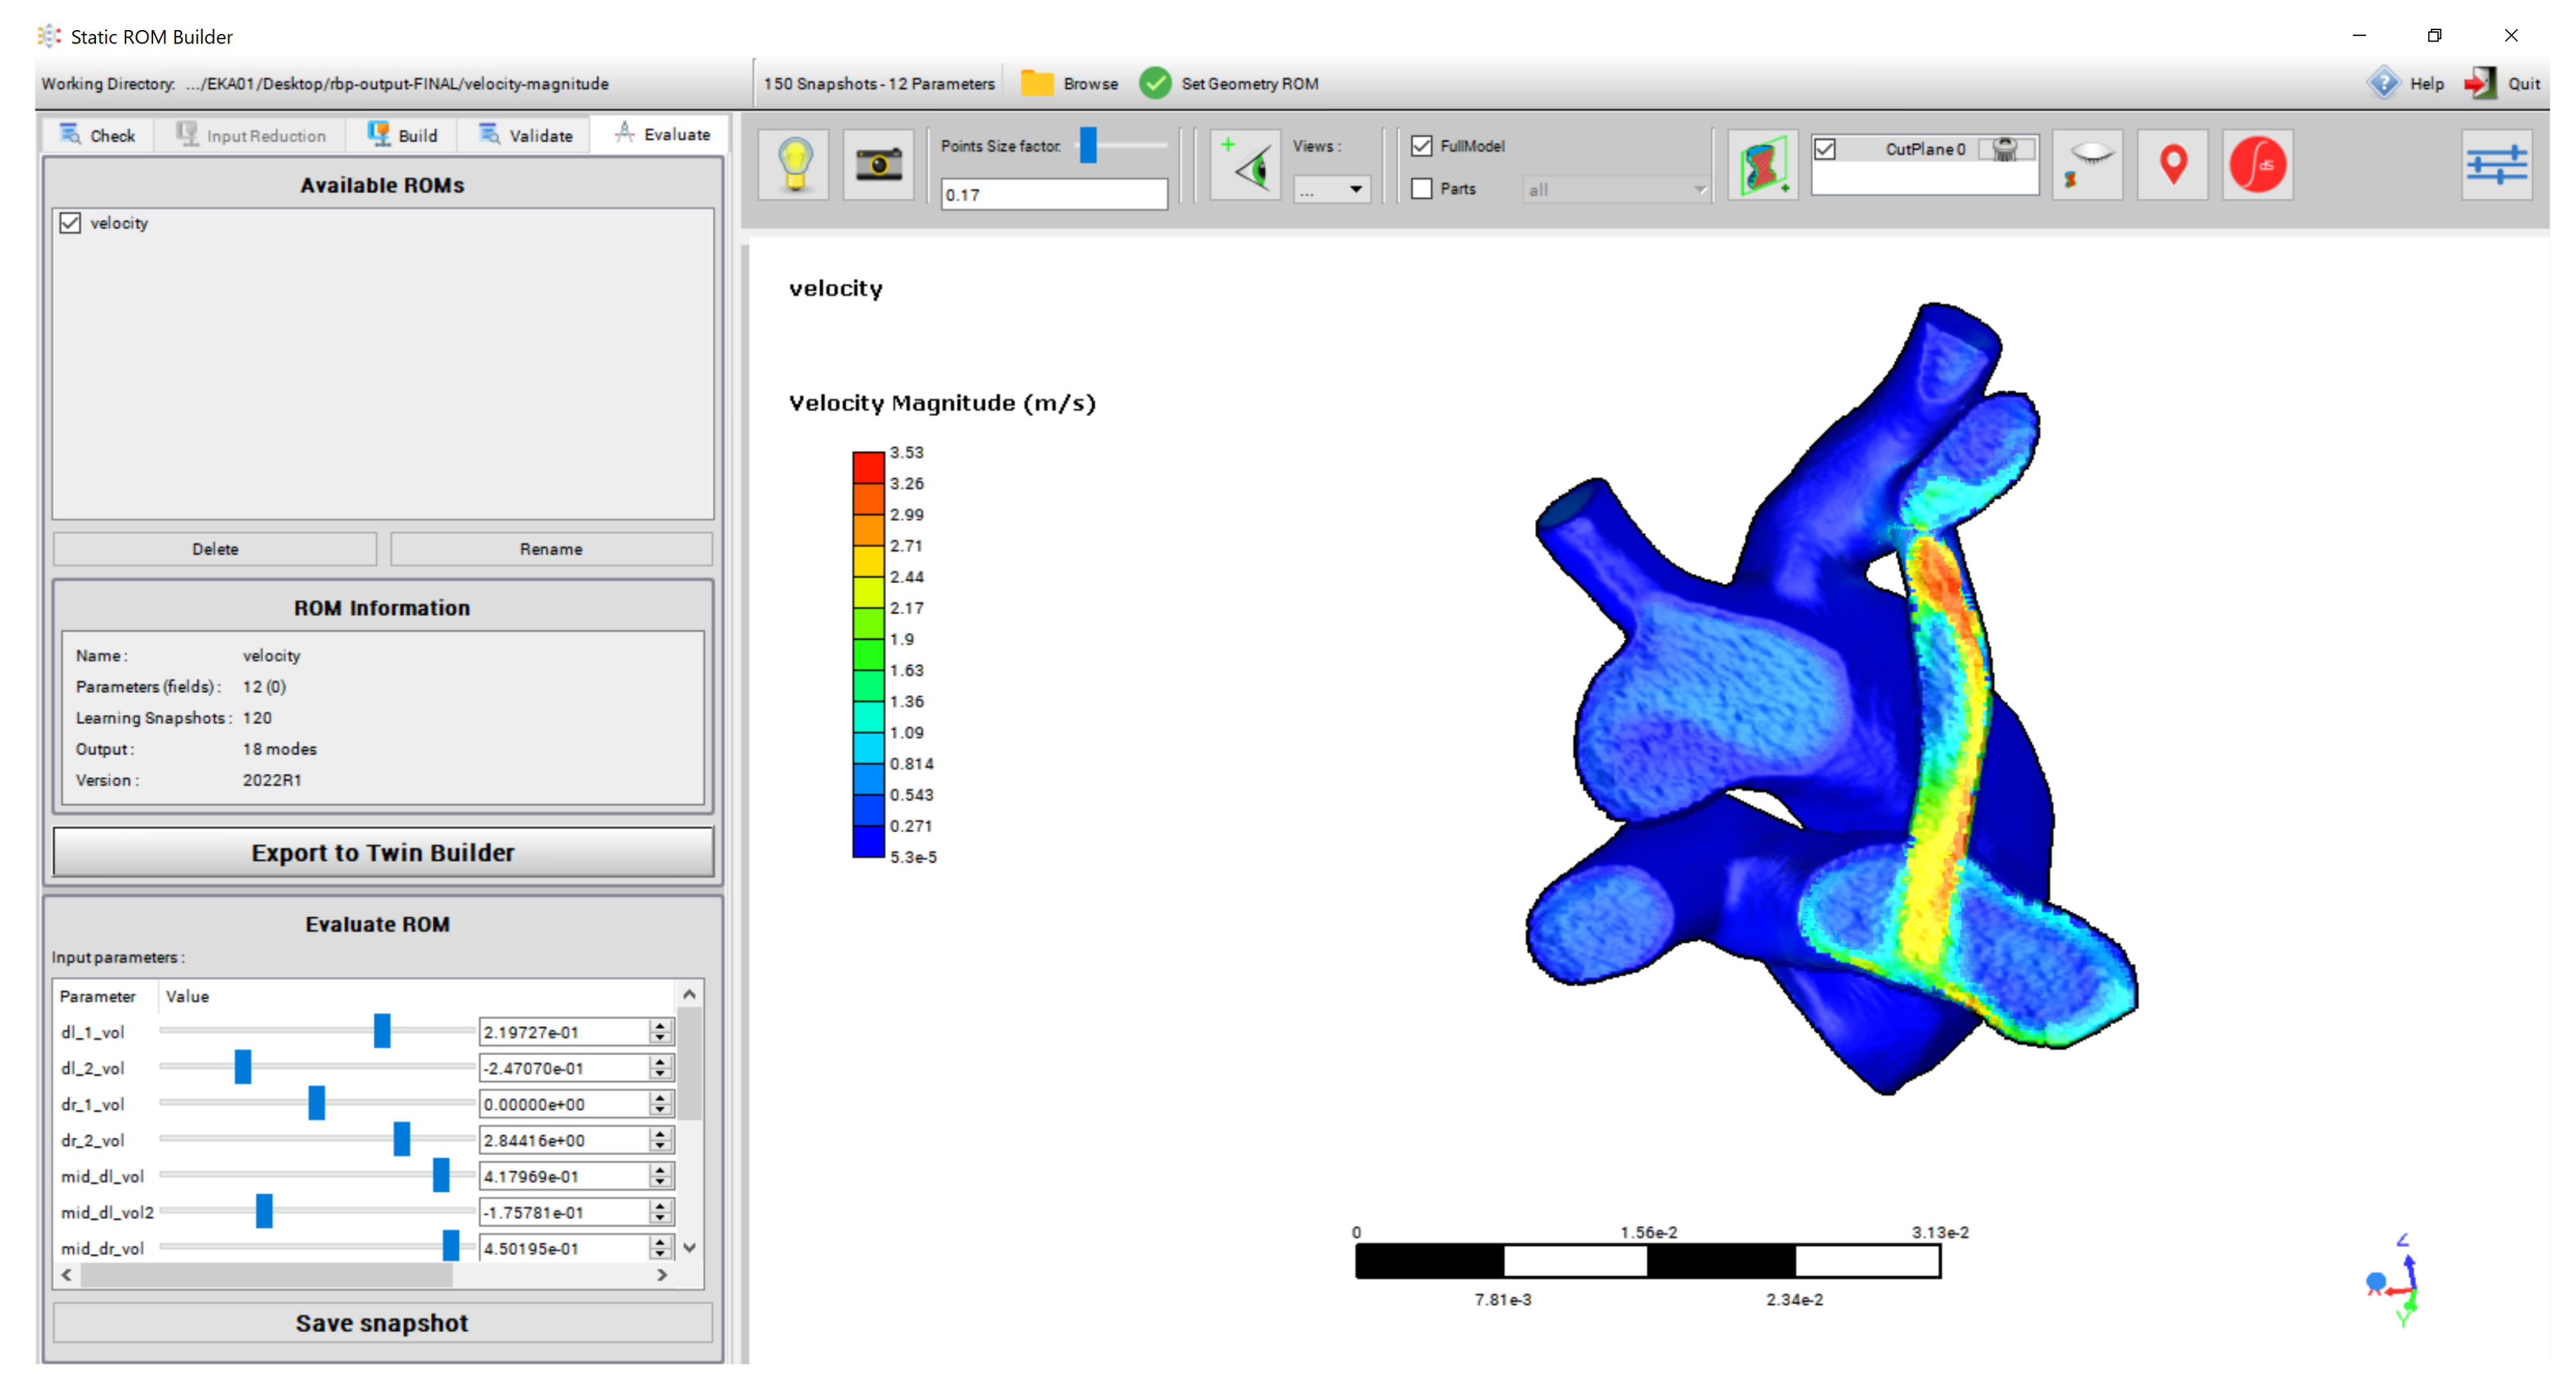Switch to the Build tab
Image resolution: width=2576 pixels, height=1393 pixels.
pyautogui.click(x=403, y=135)
